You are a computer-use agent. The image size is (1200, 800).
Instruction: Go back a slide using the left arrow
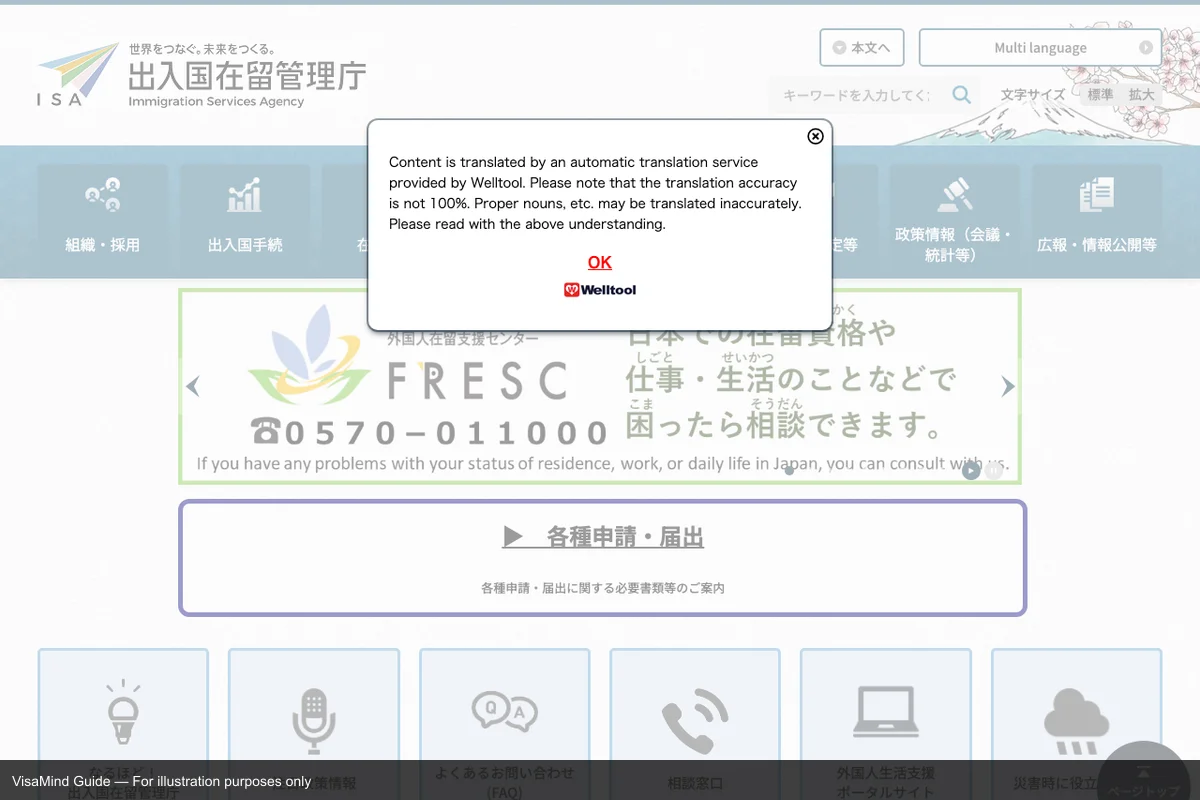point(193,386)
